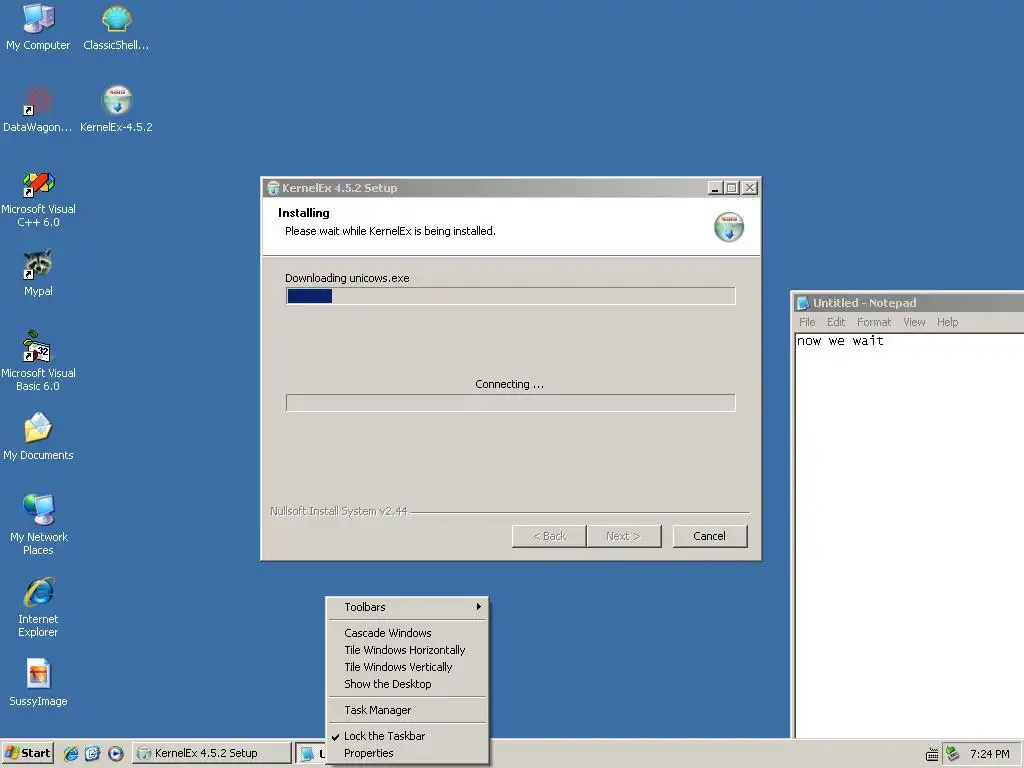Image resolution: width=1024 pixels, height=768 pixels.
Task: Open Notepad's Edit menu
Action: pyautogui.click(x=836, y=322)
